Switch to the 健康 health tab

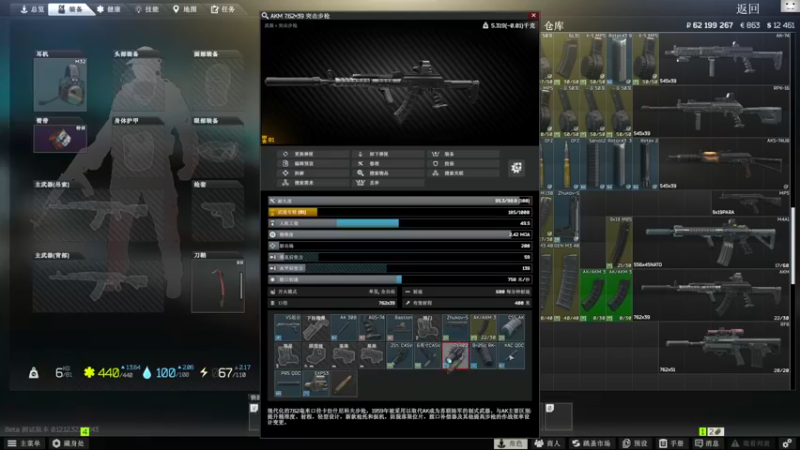pyautogui.click(x=109, y=9)
